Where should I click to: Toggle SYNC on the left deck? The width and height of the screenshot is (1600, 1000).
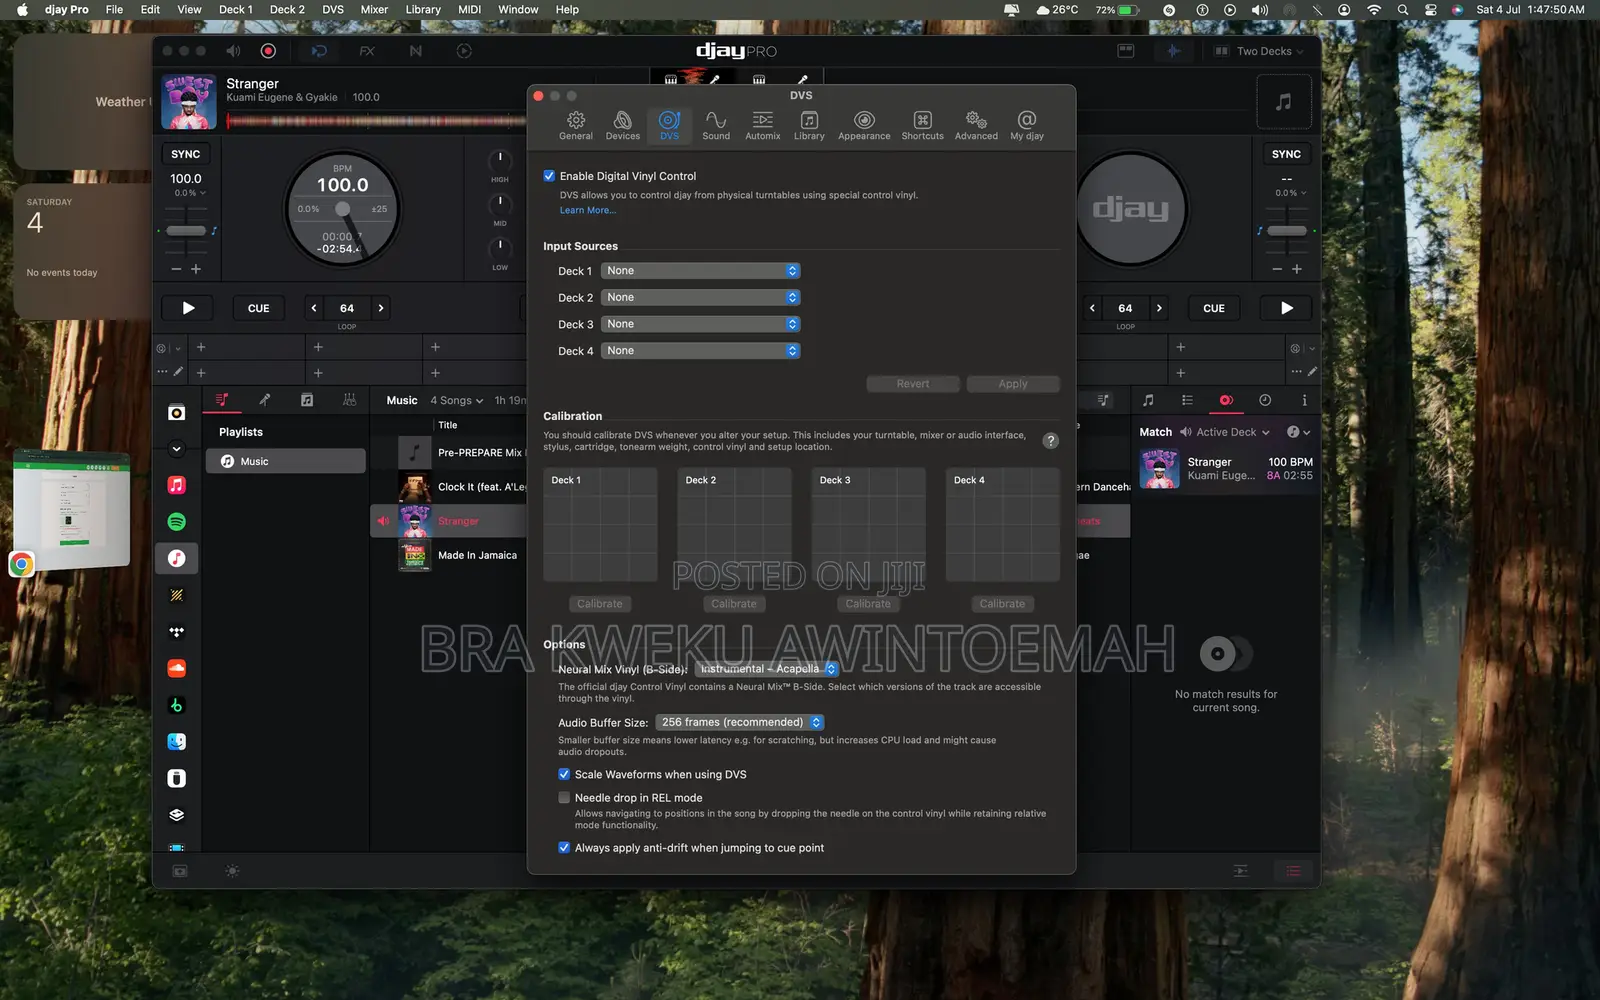pyautogui.click(x=186, y=154)
